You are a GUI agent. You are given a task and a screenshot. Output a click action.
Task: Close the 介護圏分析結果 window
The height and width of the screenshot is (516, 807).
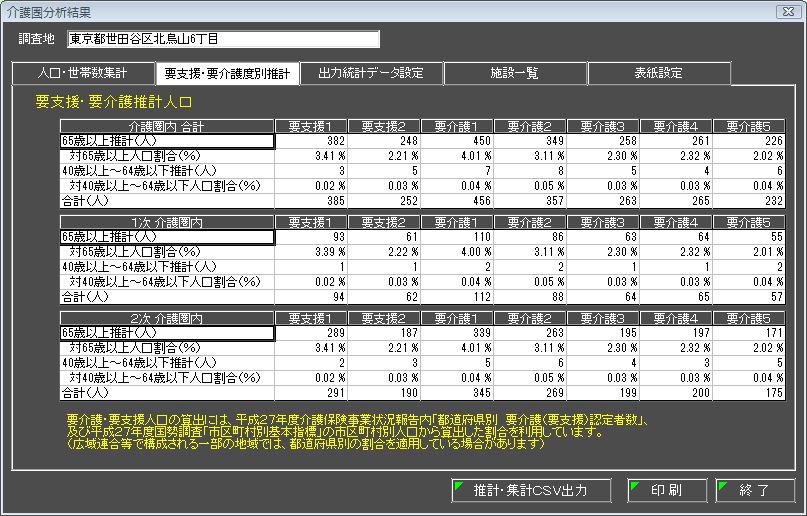point(783,12)
